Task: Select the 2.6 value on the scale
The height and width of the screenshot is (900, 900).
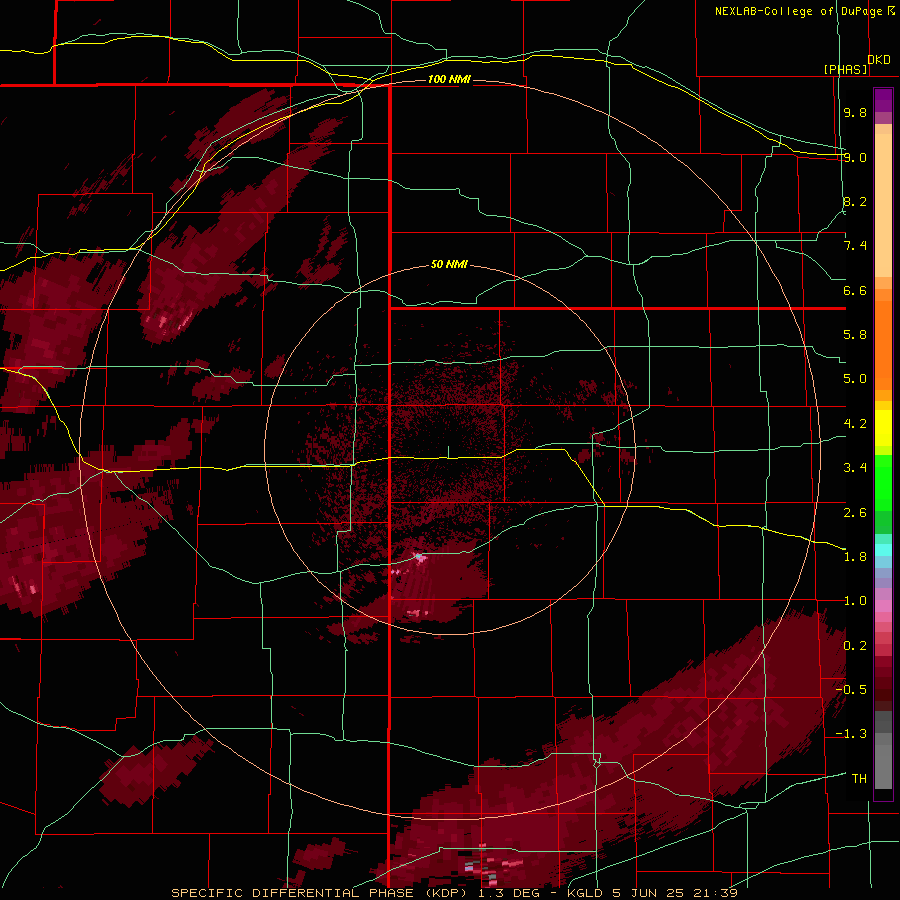Action: pos(855,513)
